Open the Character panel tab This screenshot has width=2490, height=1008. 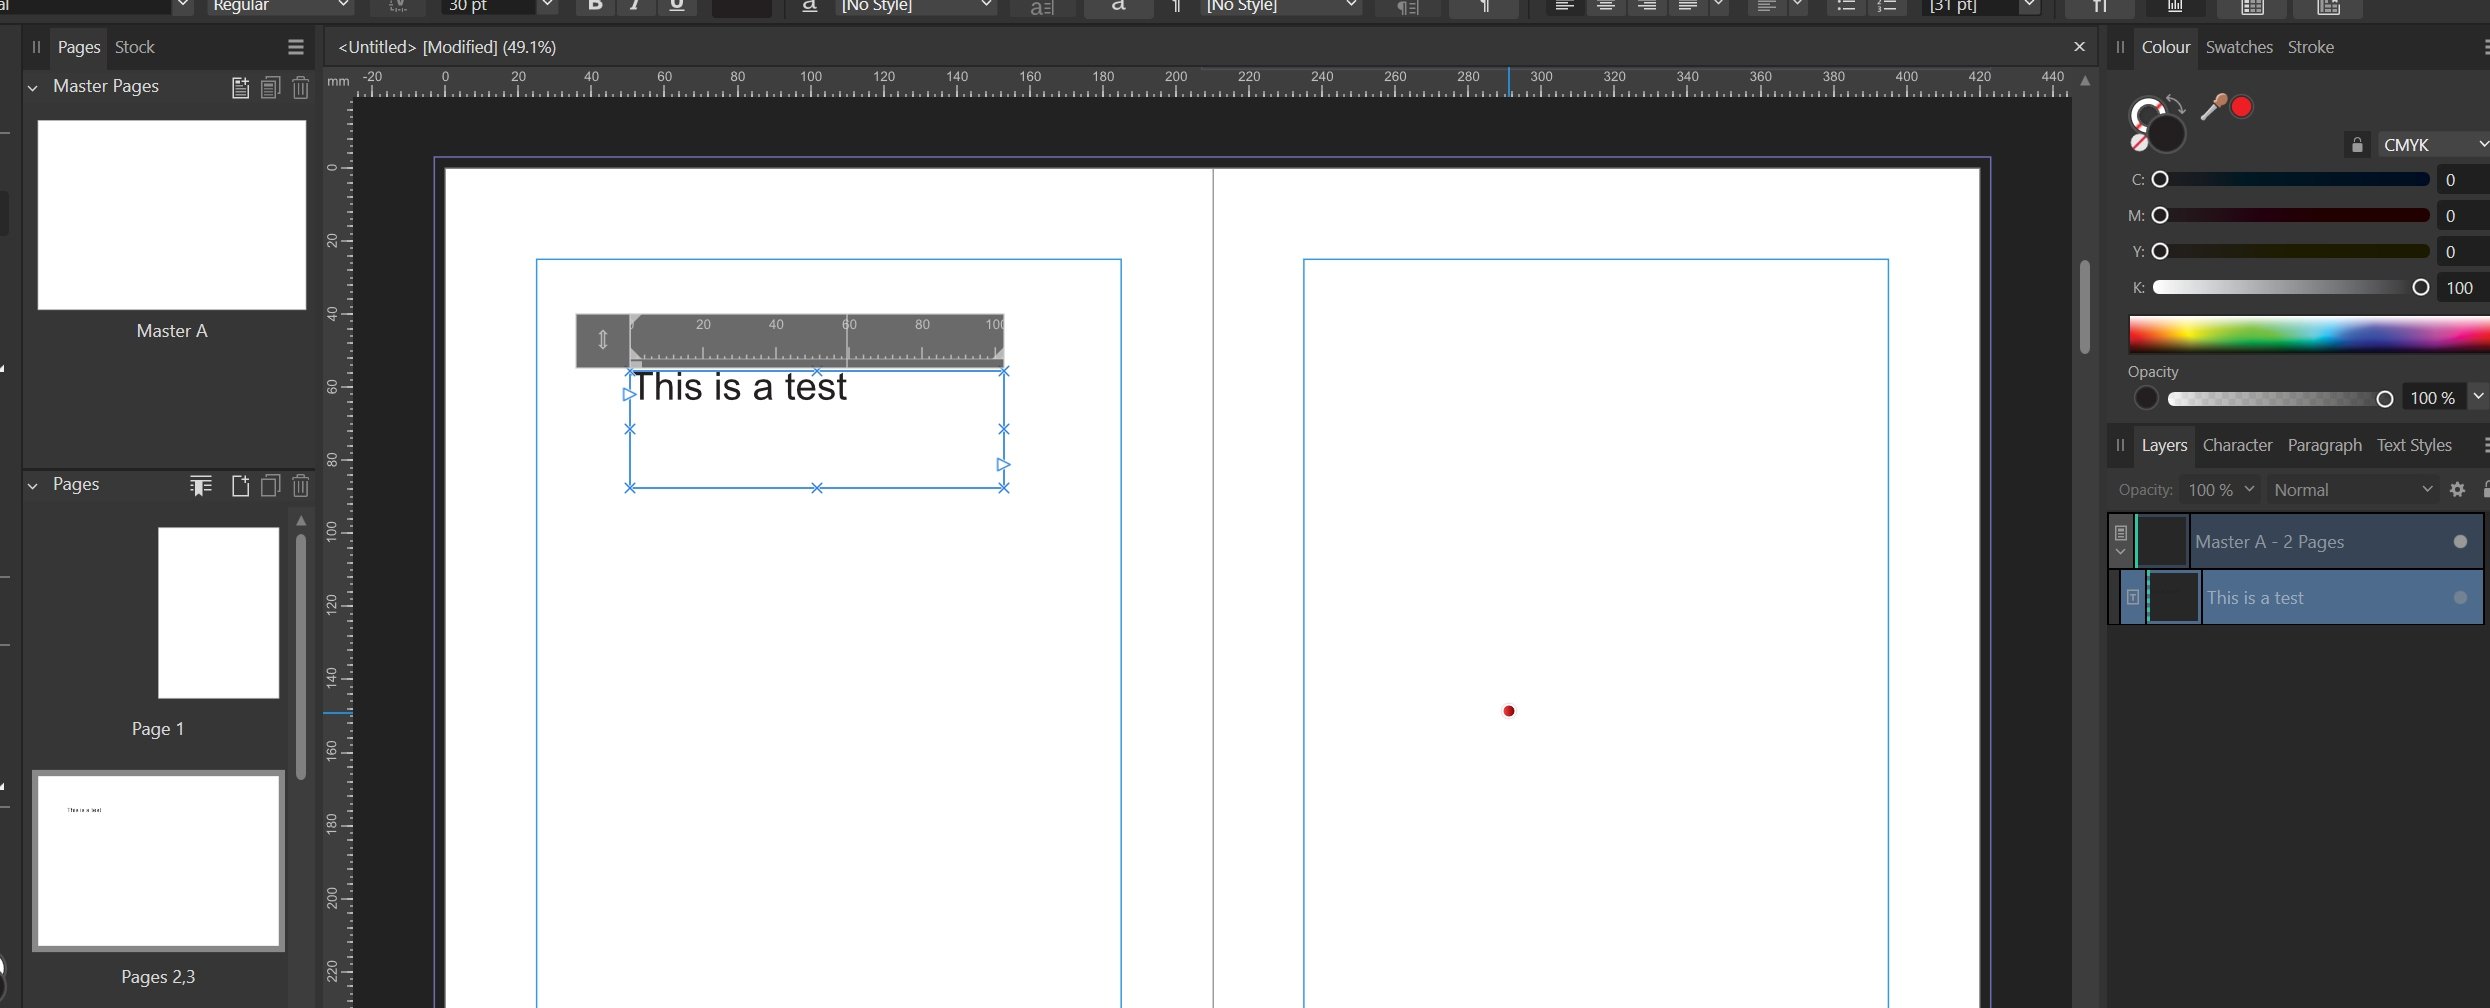click(x=2237, y=445)
